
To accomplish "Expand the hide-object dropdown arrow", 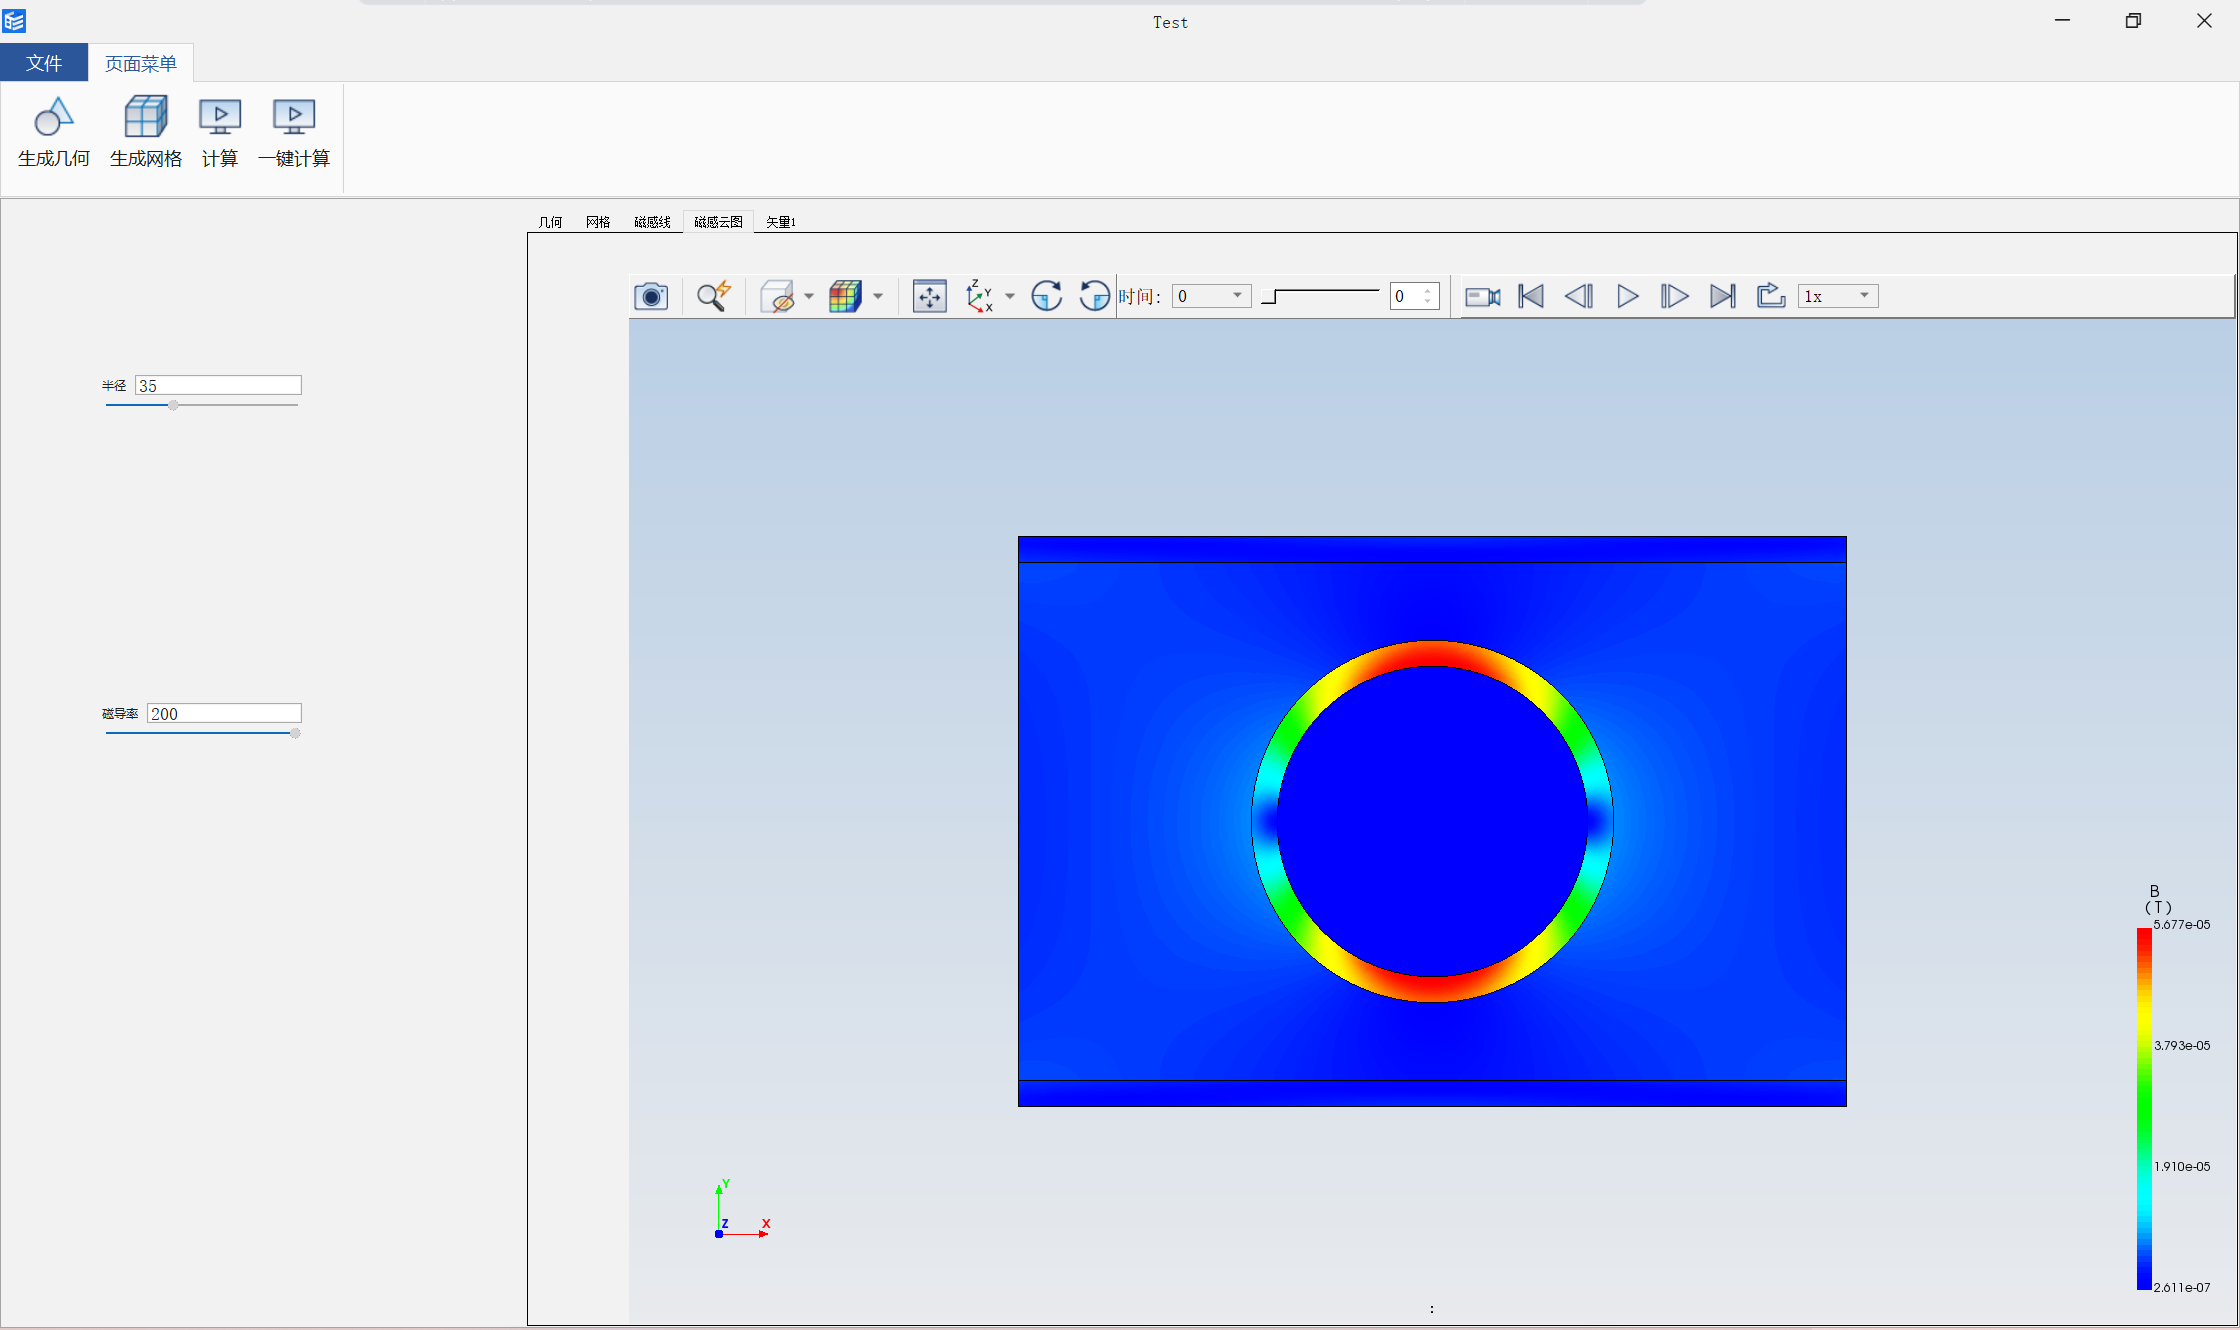I will click(x=809, y=297).
